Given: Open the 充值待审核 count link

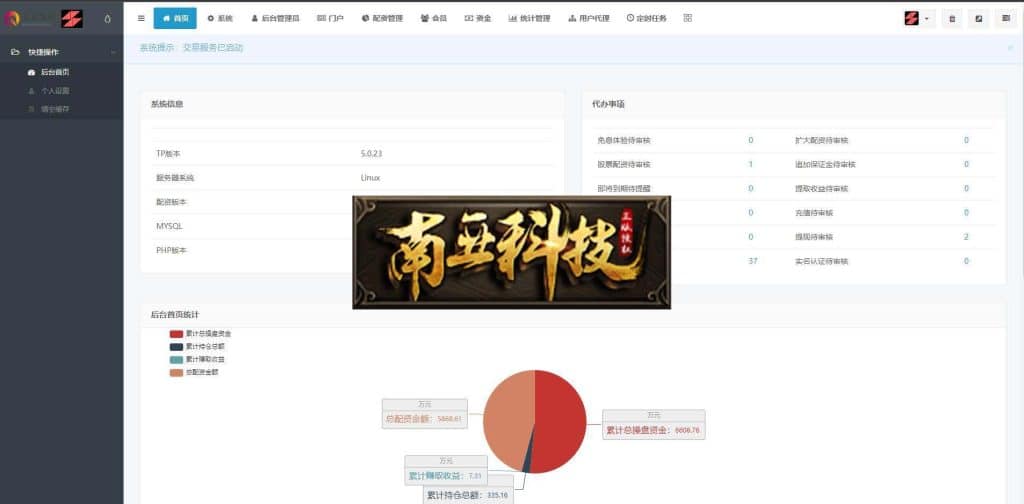Looking at the screenshot, I should point(966,212).
